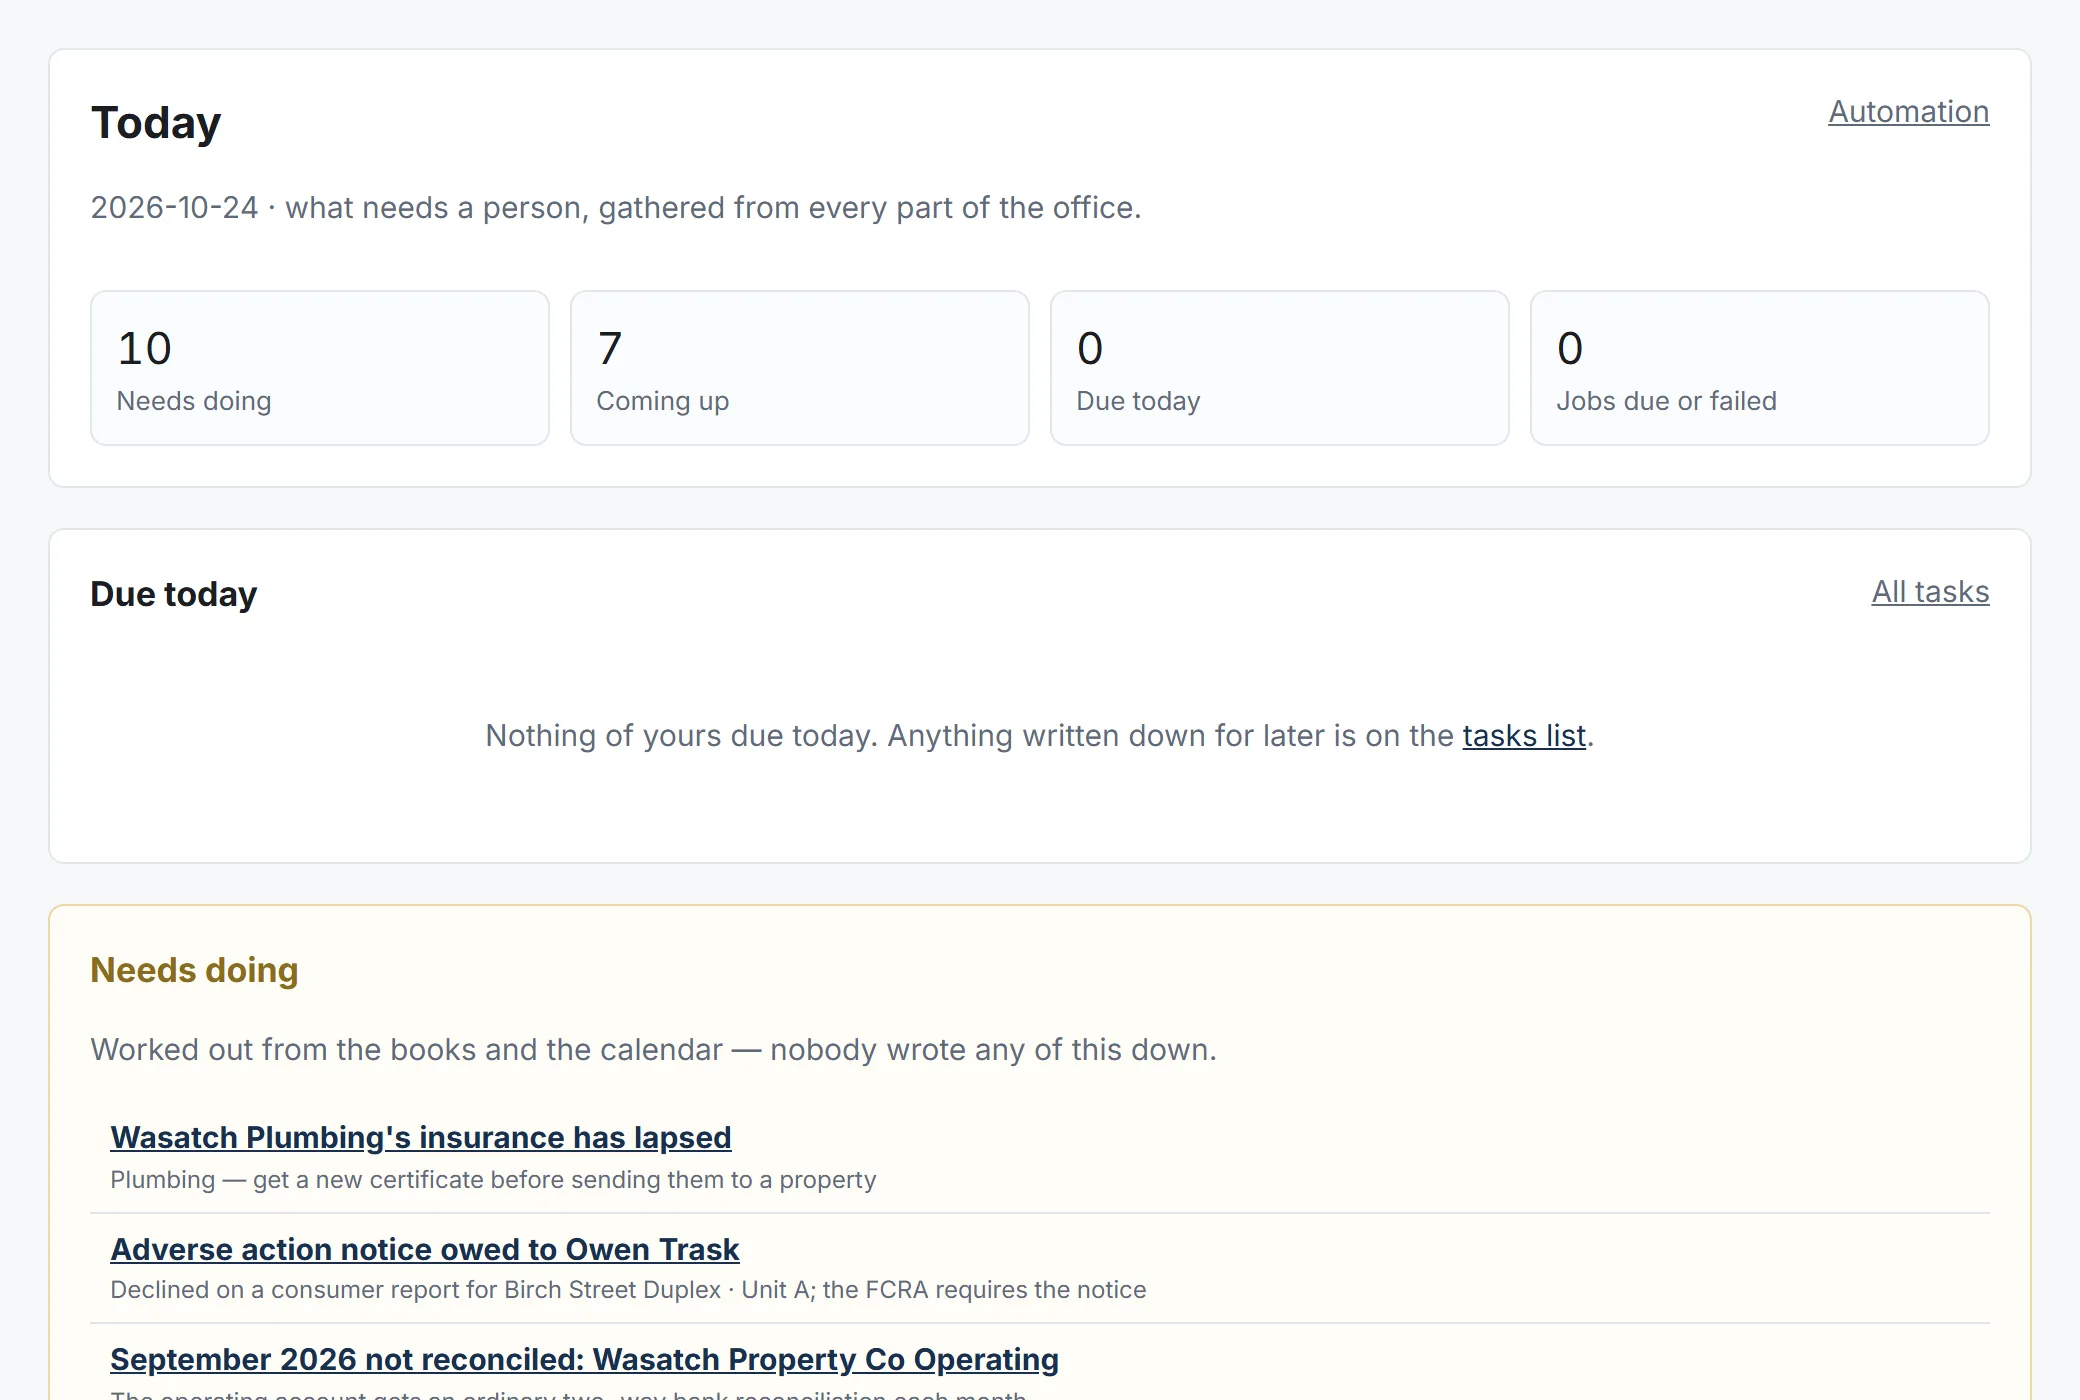Open Adverse action notice owed to Owen Trask
This screenshot has height=1400, width=2080.
click(x=425, y=1250)
